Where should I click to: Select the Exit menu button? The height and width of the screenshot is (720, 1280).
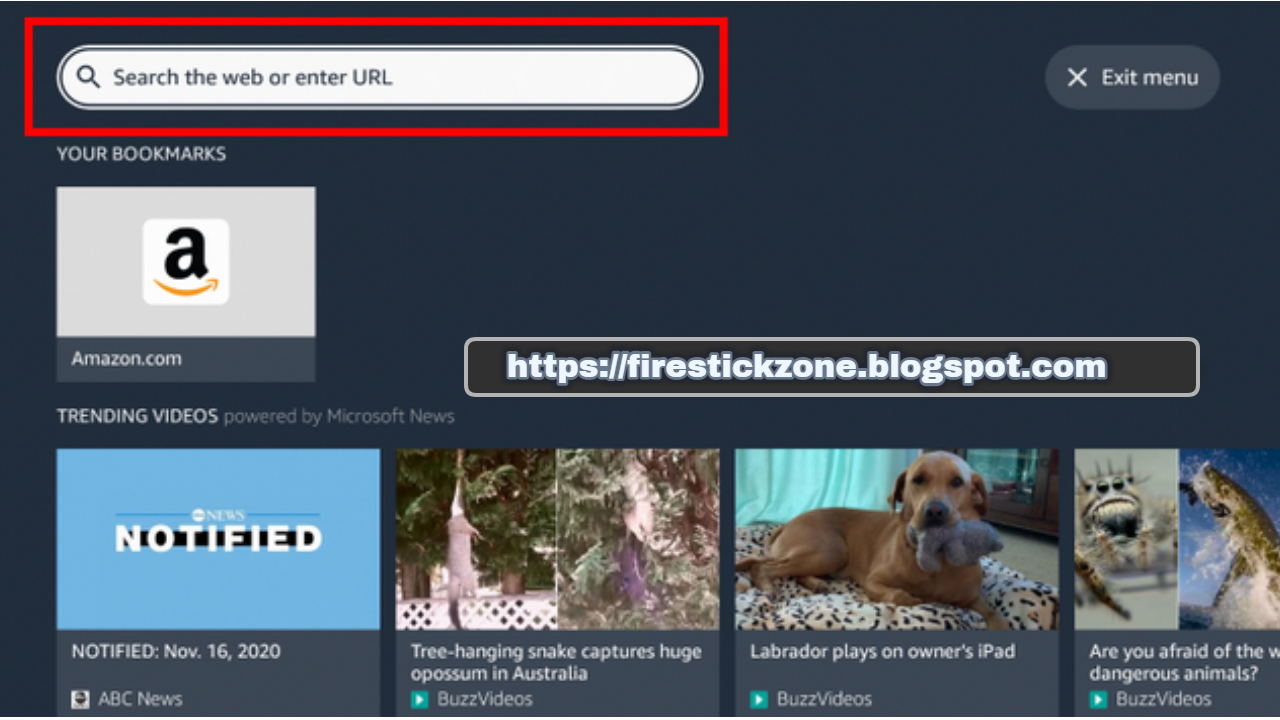(1132, 77)
